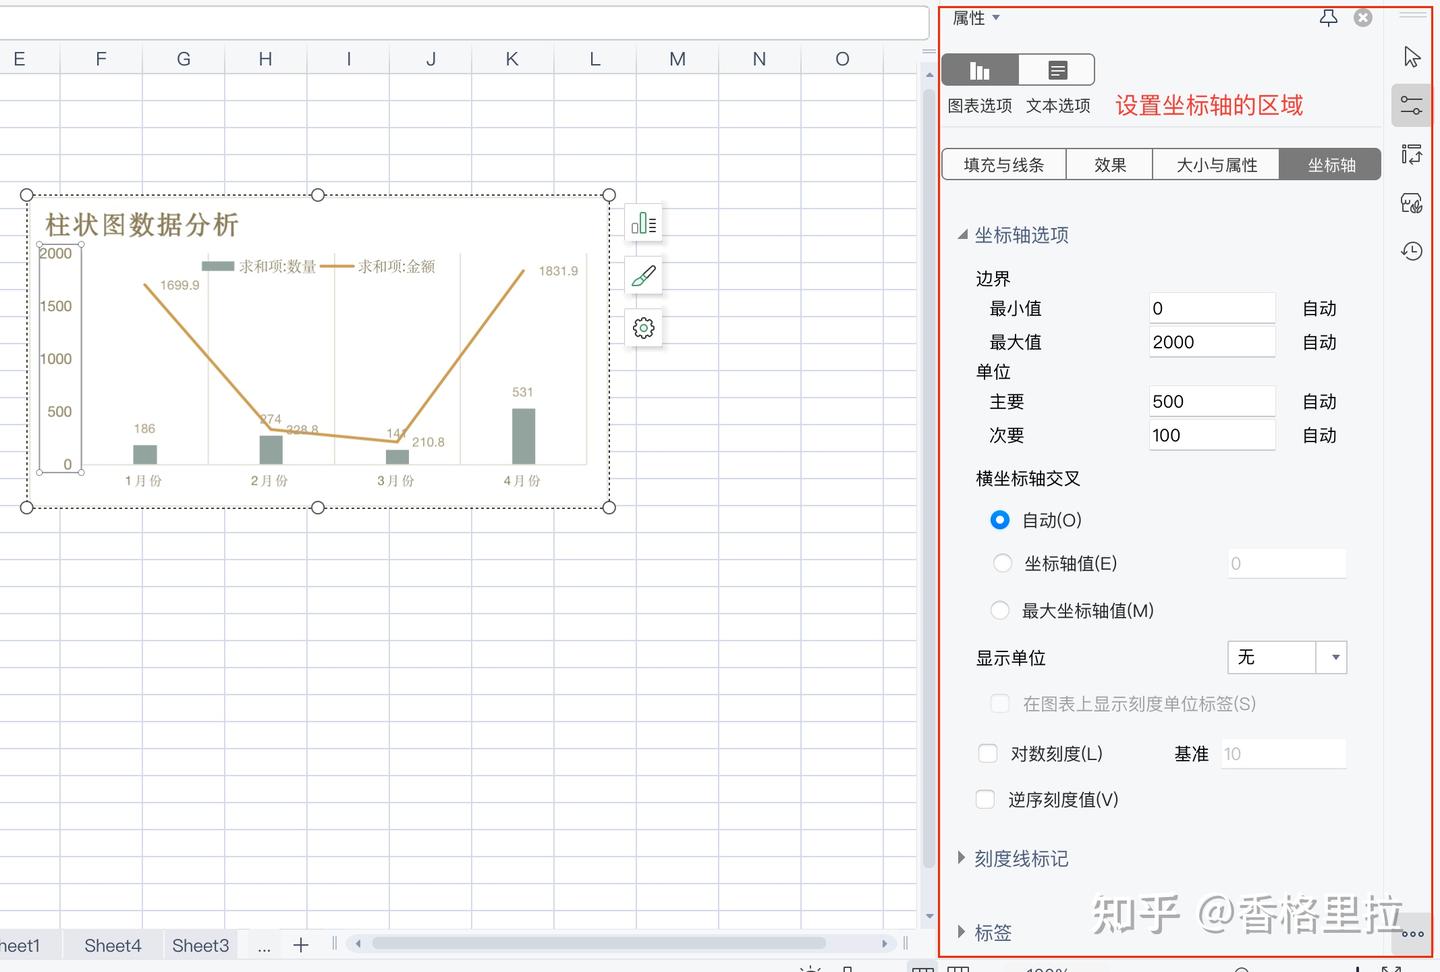Click the 1699.9 data label
The image size is (1440, 972).
click(x=180, y=285)
